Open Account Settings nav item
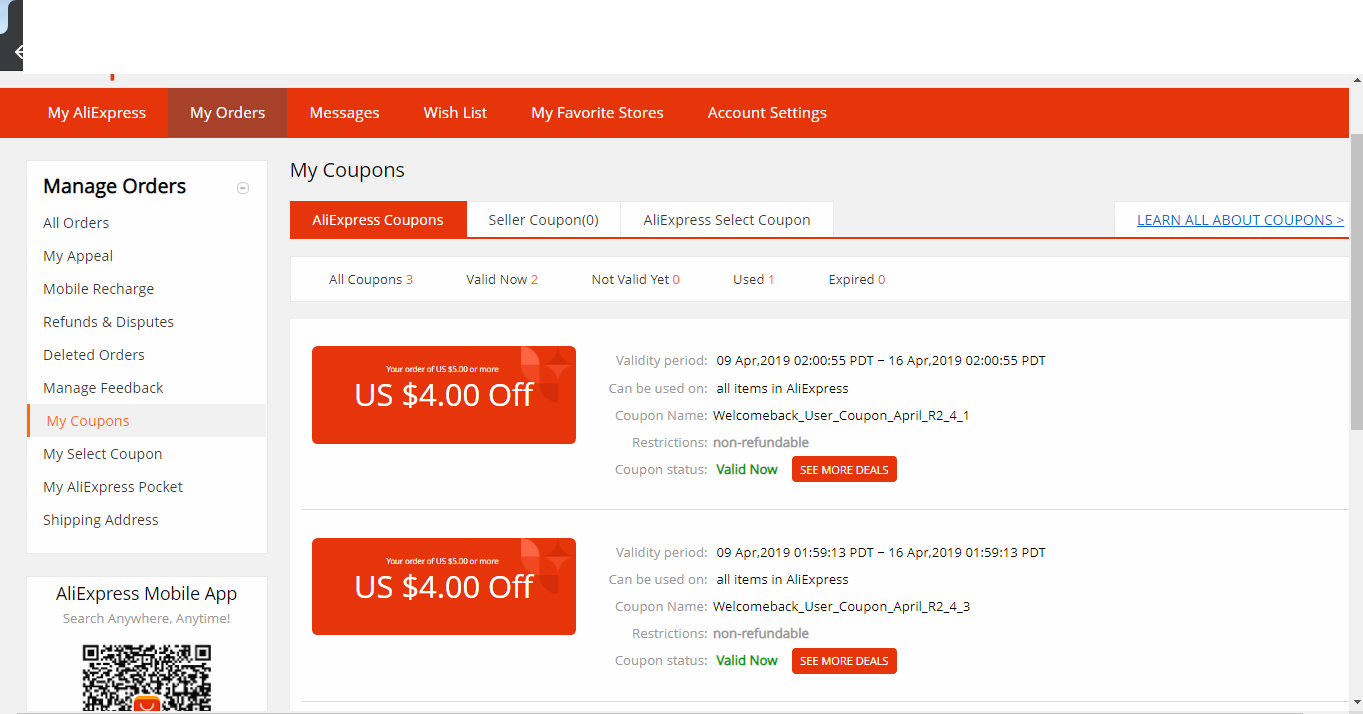Screen dimensions: 1363x714 coord(767,113)
